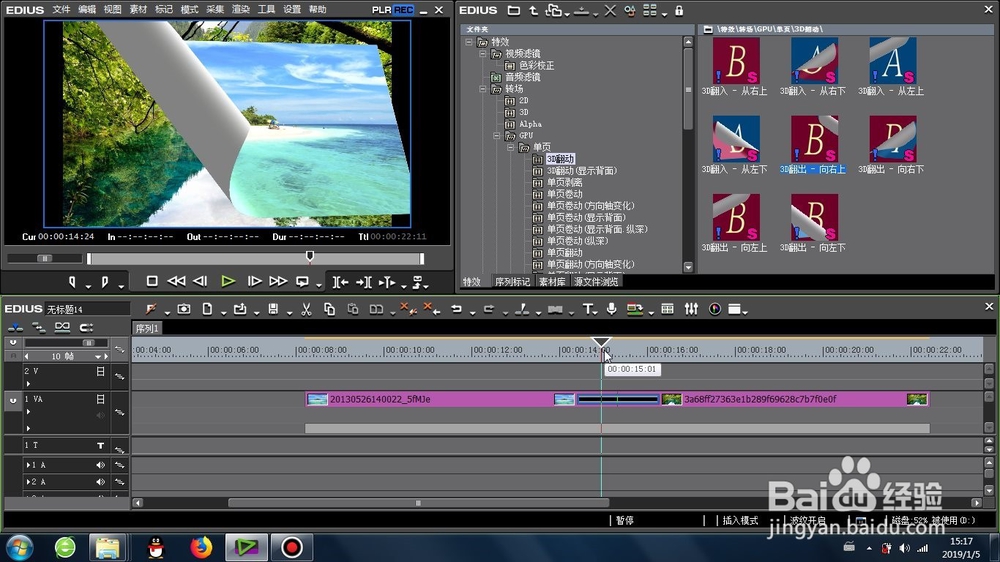The width and height of the screenshot is (1000, 562).
Task: Click the New sequence icon
Action: tap(207, 309)
